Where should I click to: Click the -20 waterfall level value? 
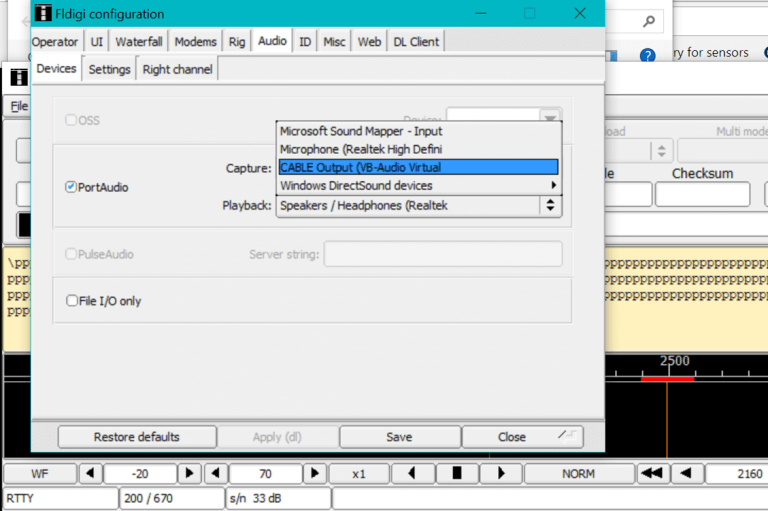(x=140, y=473)
